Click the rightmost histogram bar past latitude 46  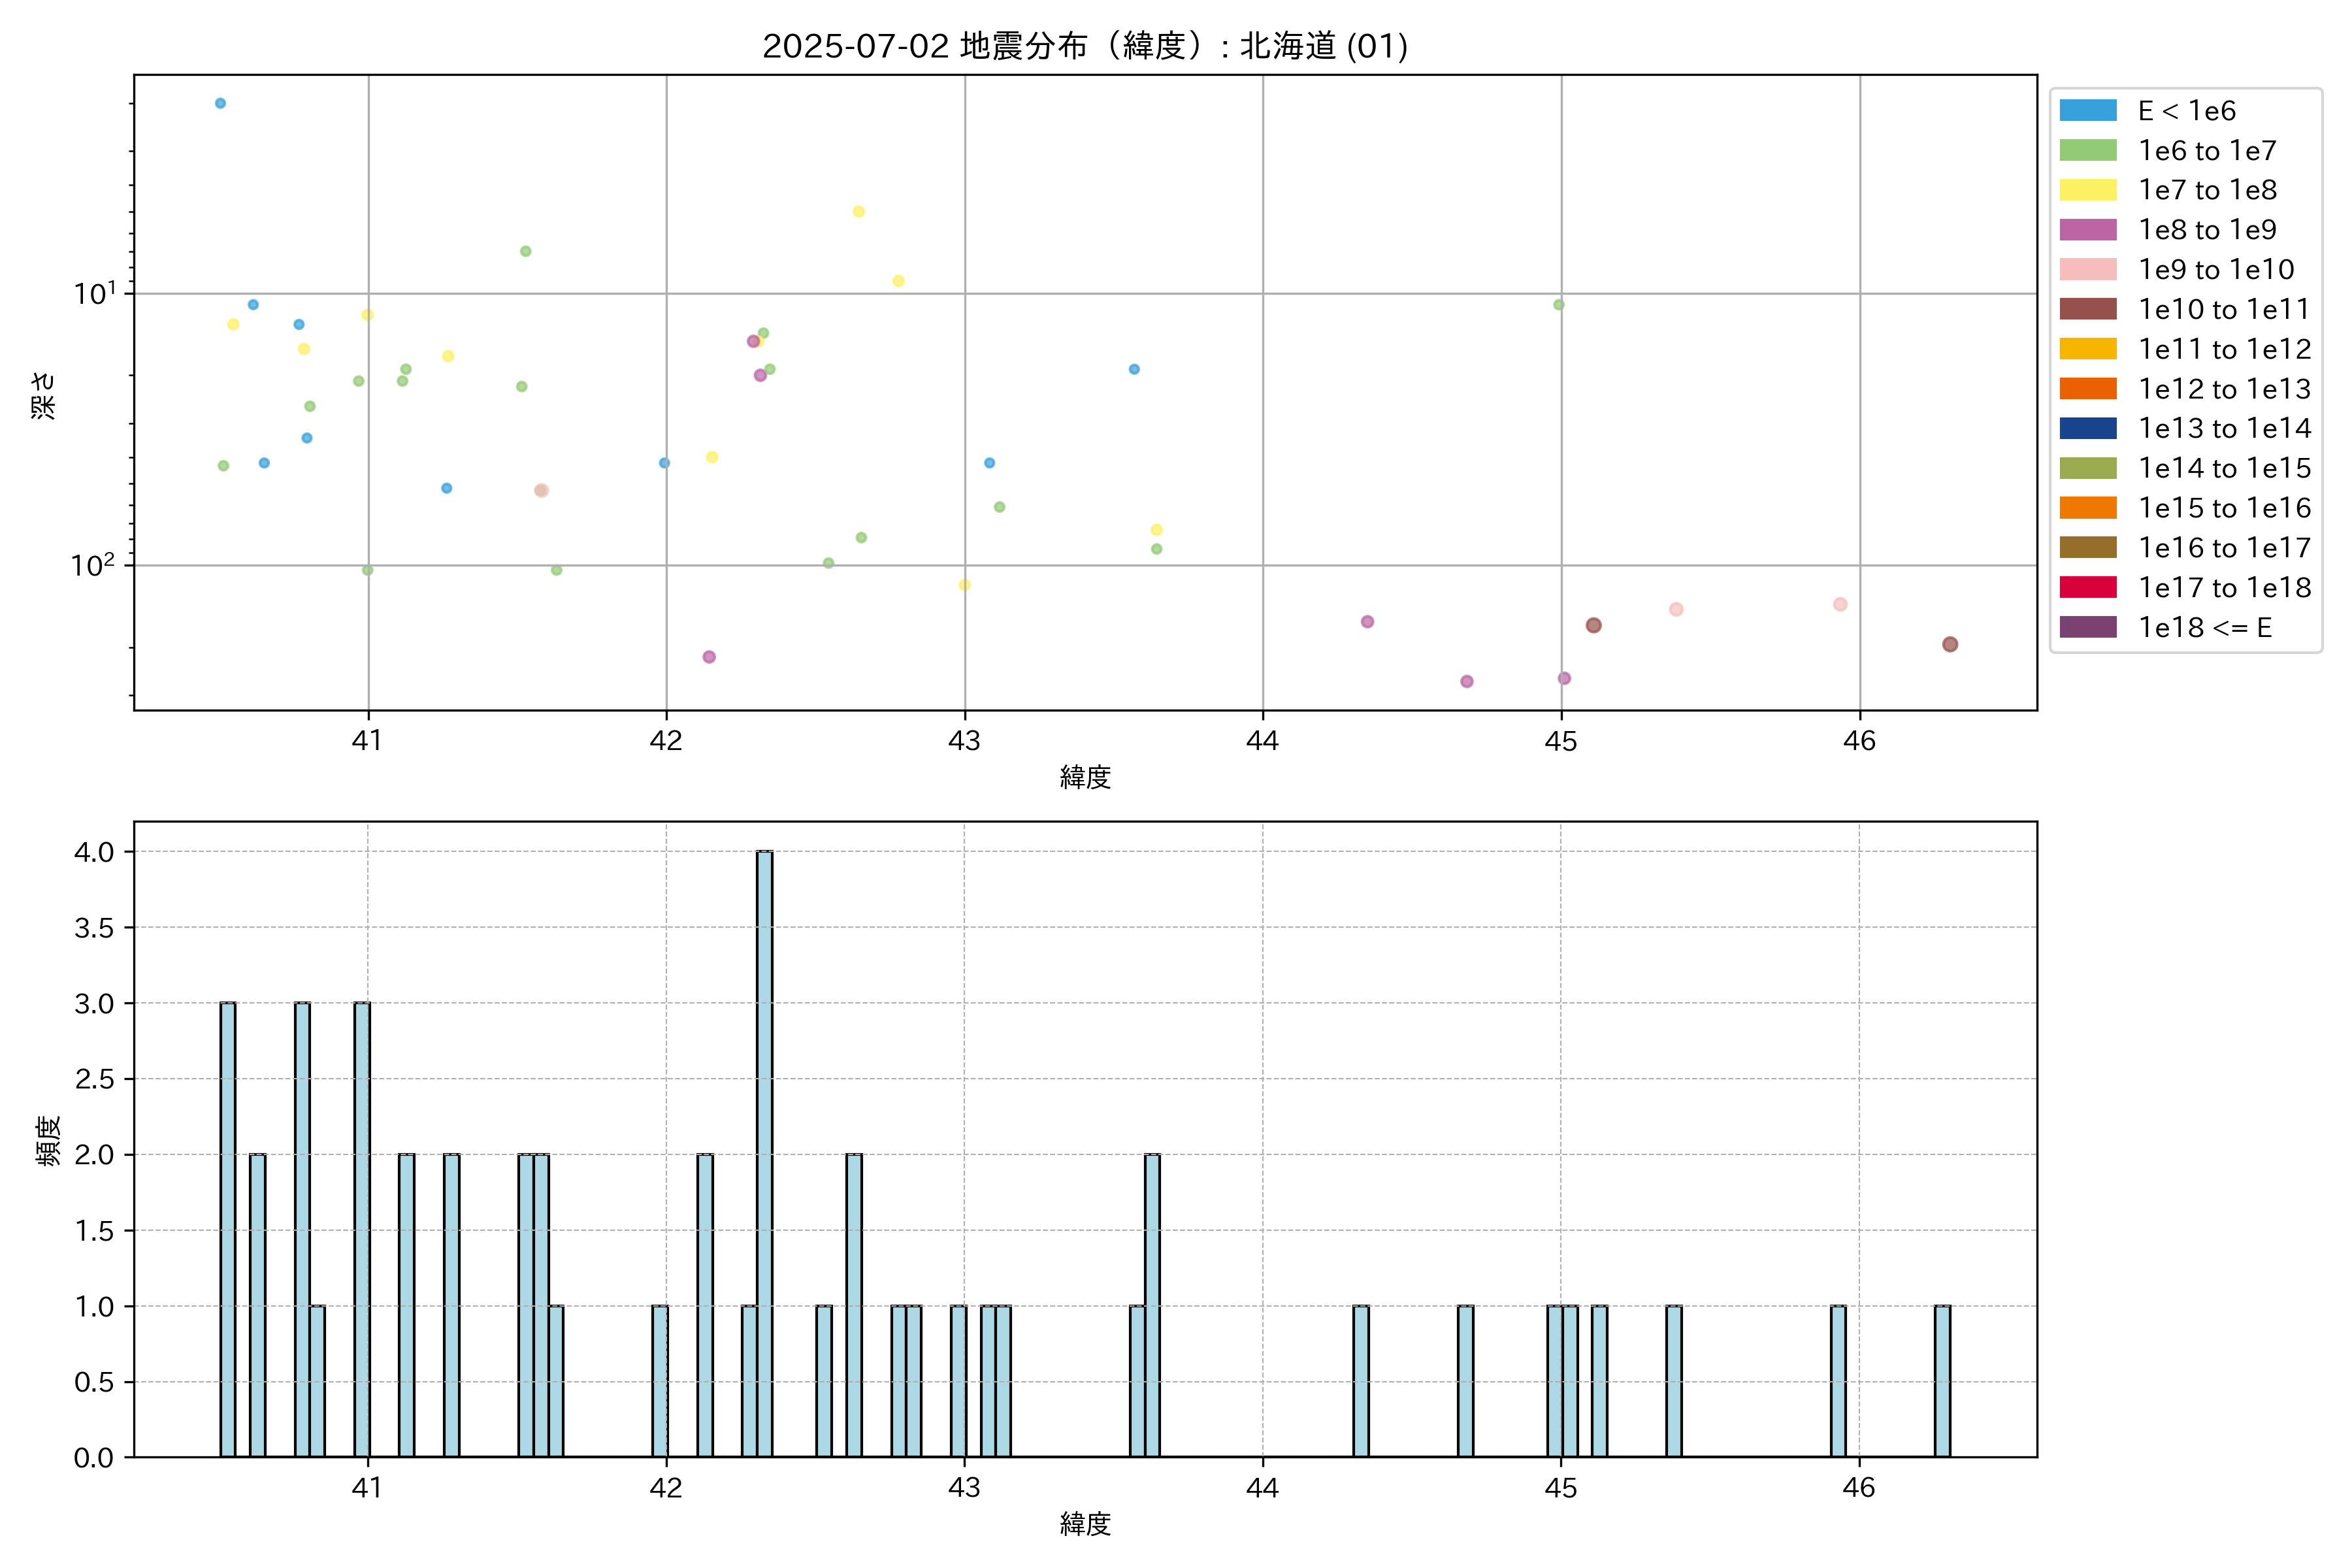point(1942,1380)
